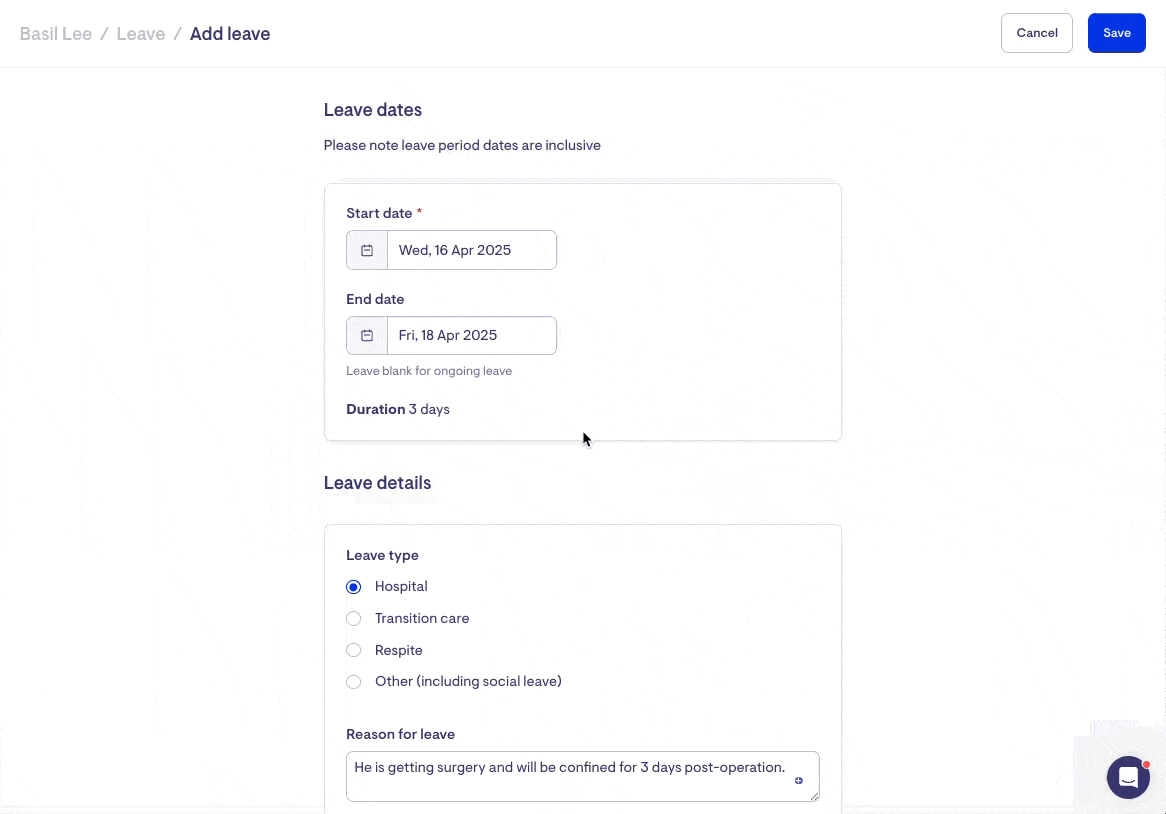Screen dimensions: 1166x814
Task: Click into the Reason for leave textarea
Action: point(582,776)
